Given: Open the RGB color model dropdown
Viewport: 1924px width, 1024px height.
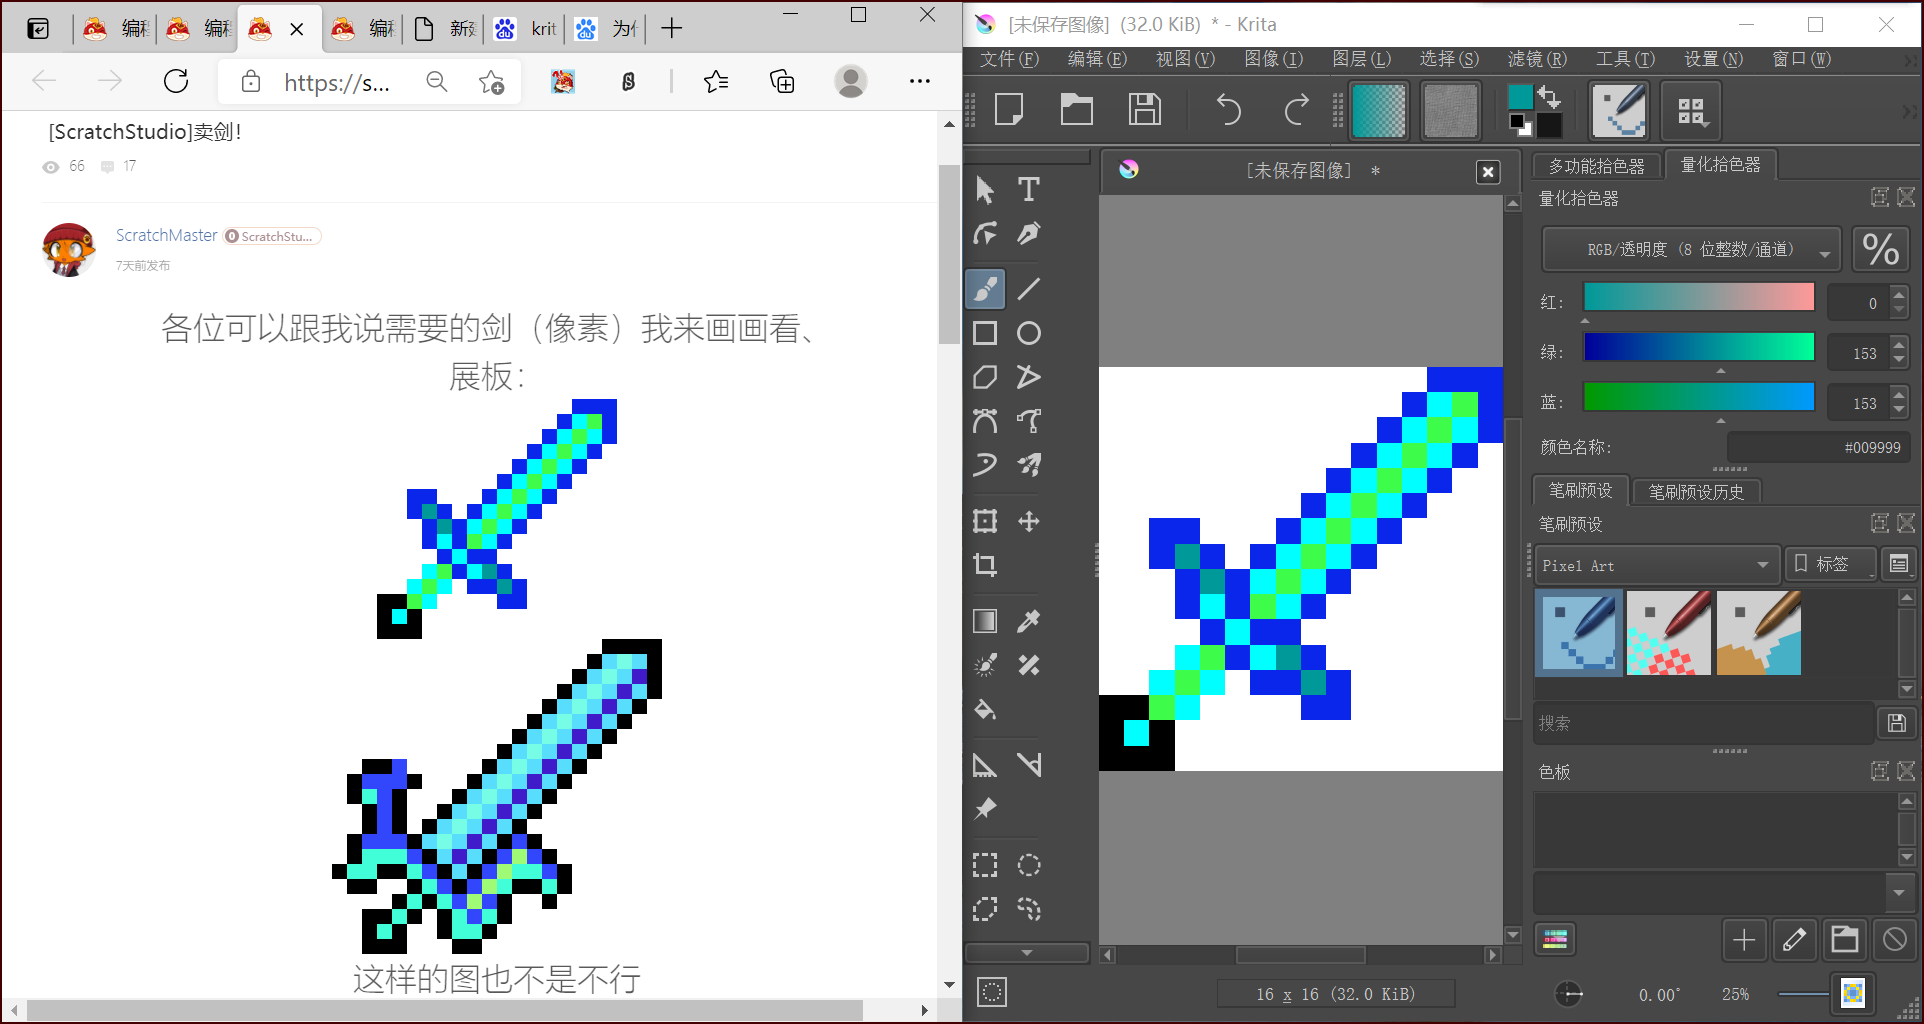Looking at the screenshot, I should click(x=1692, y=250).
